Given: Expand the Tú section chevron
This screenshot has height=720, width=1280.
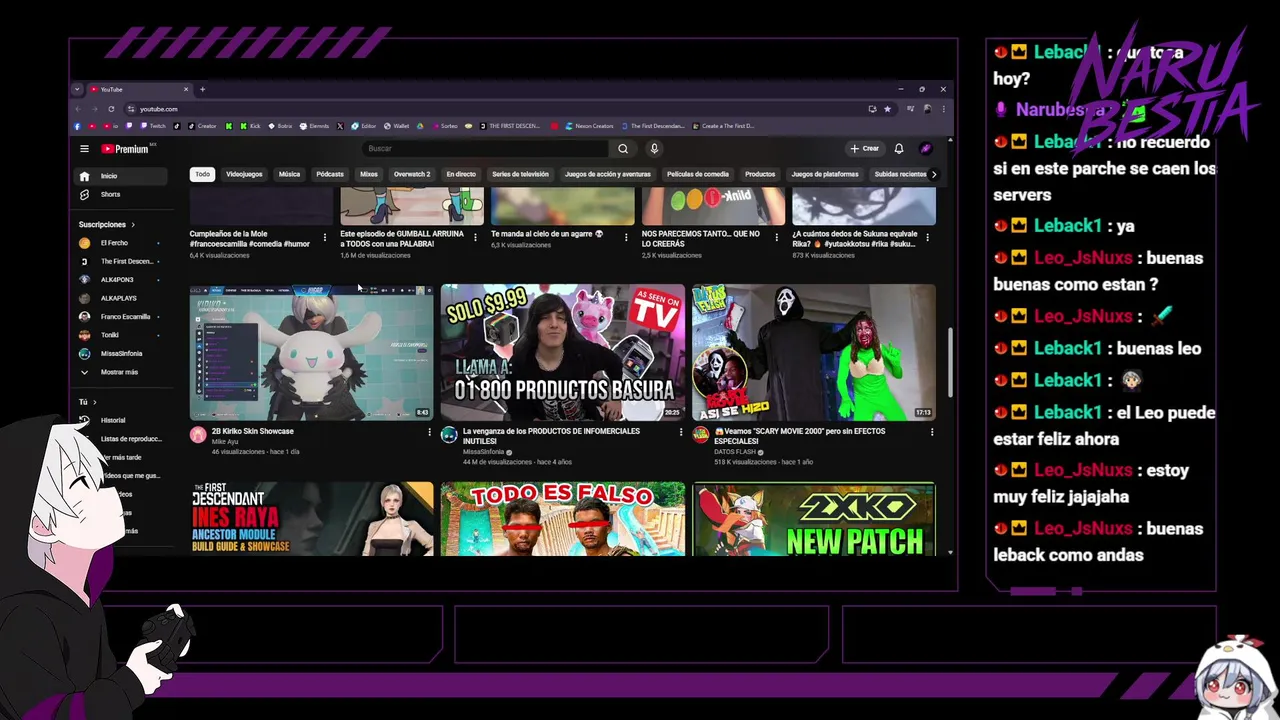Looking at the screenshot, I should click(94, 402).
